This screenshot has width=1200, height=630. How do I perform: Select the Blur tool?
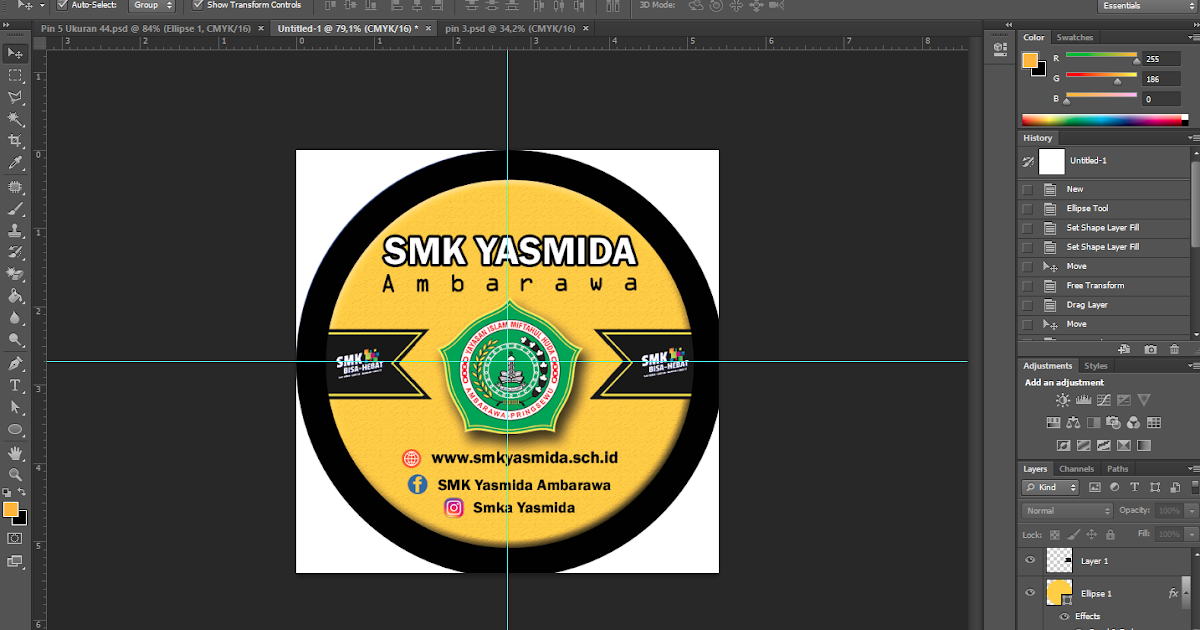[15, 318]
